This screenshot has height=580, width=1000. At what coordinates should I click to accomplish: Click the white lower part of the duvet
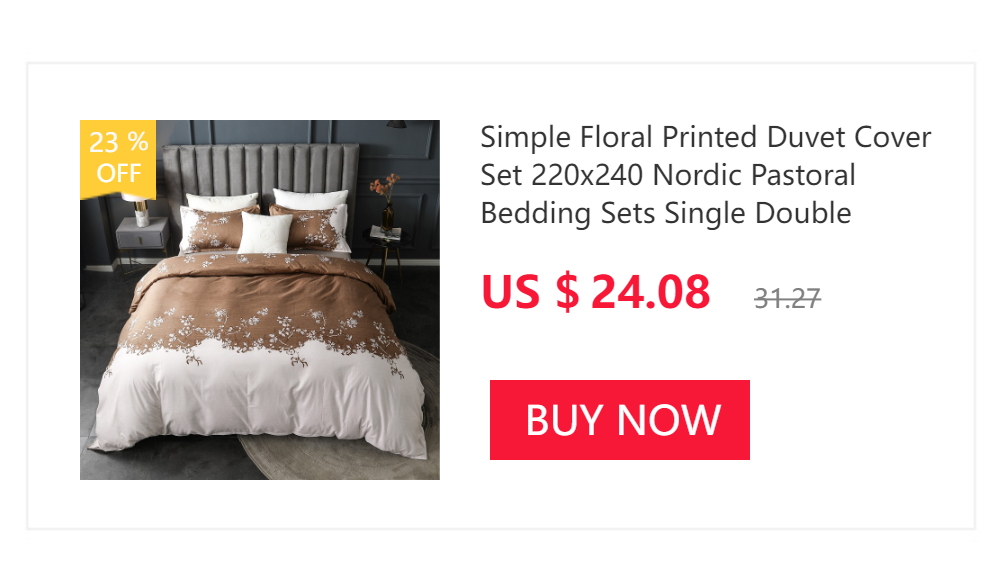tap(261, 402)
